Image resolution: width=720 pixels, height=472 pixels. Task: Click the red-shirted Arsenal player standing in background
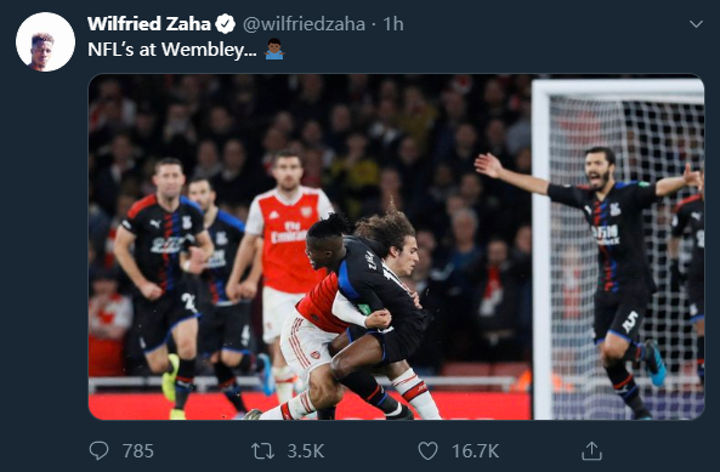287,250
